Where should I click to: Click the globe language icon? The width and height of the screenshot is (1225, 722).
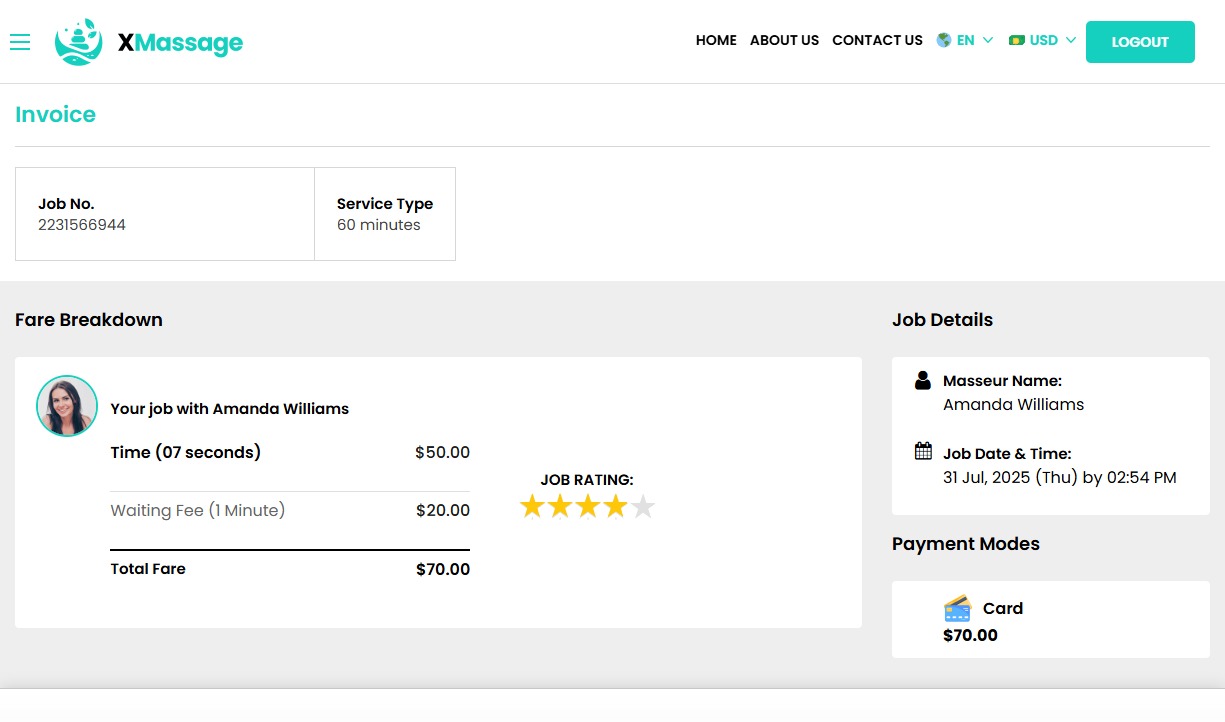[943, 41]
